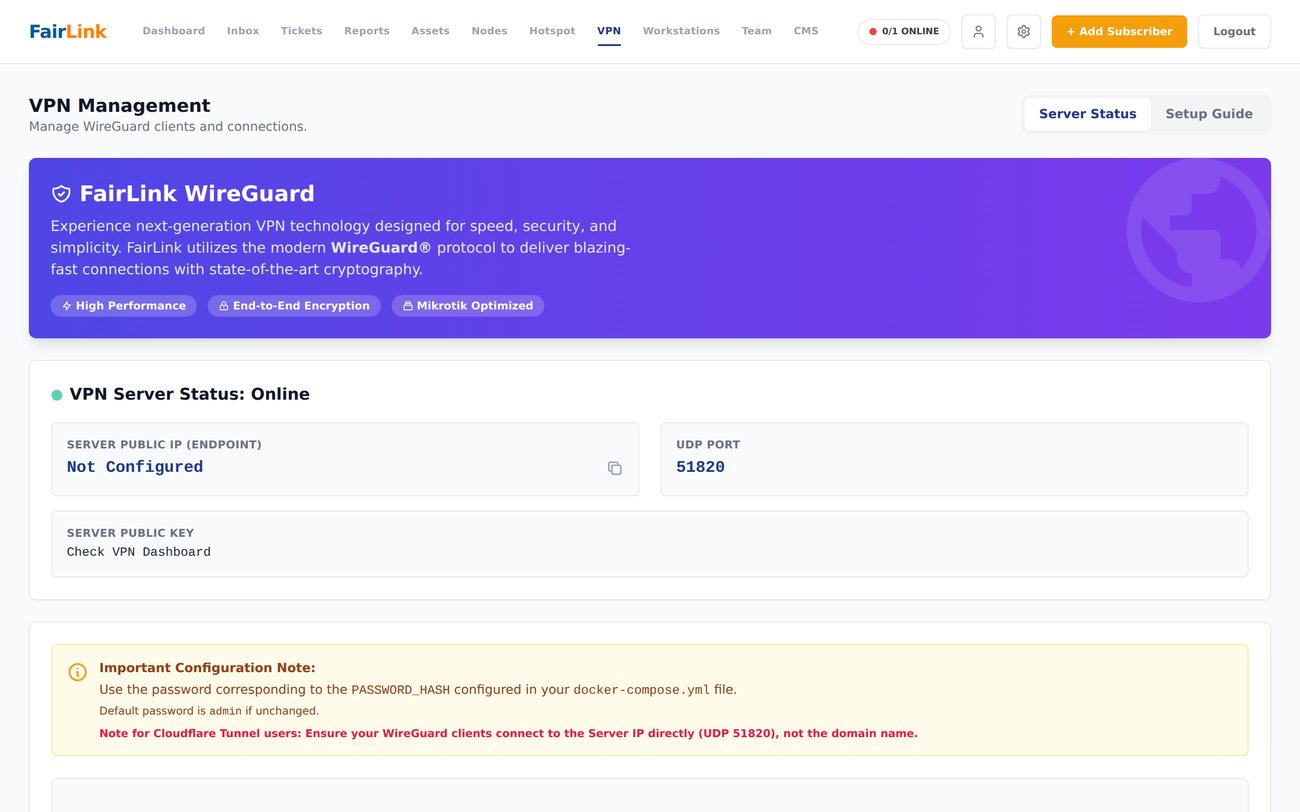Click the VPN Management page heading
The width and height of the screenshot is (1300, 812).
point(120,106)
